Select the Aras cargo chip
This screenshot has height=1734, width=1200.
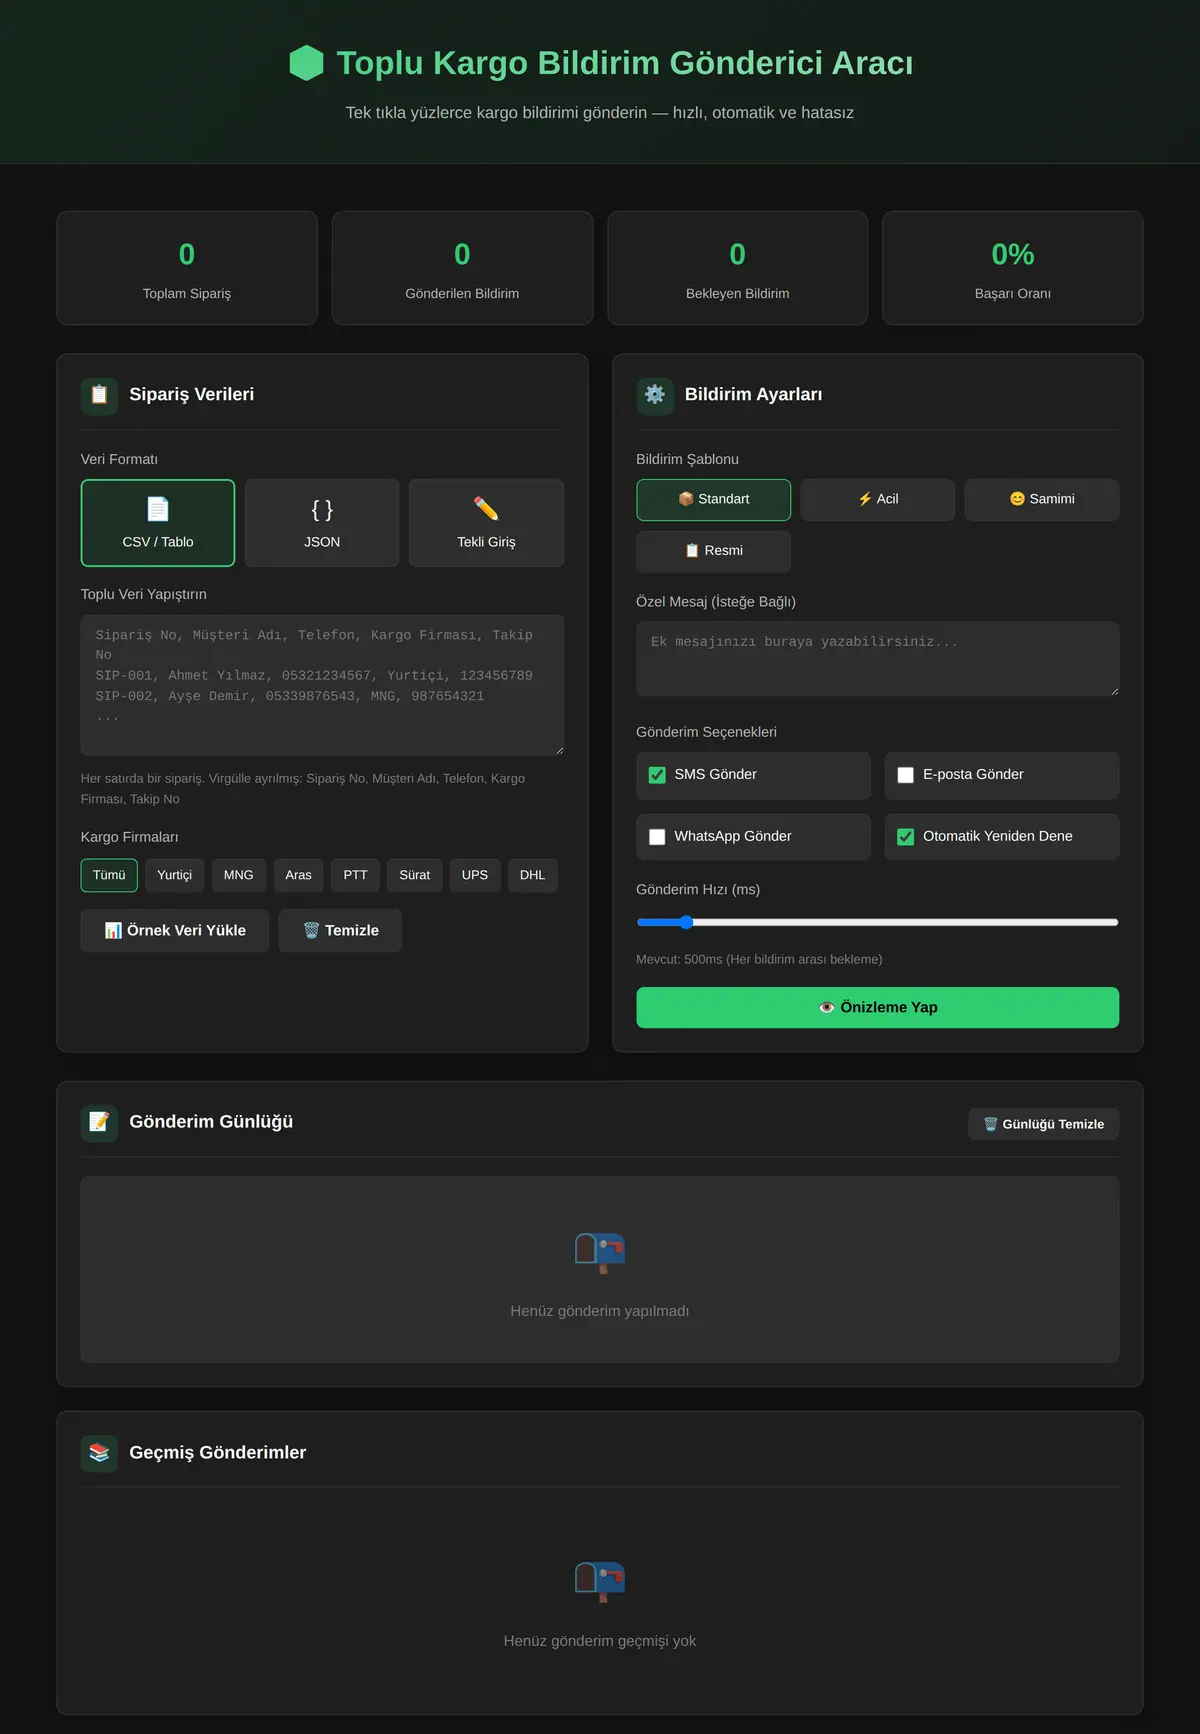click(298, 875)
